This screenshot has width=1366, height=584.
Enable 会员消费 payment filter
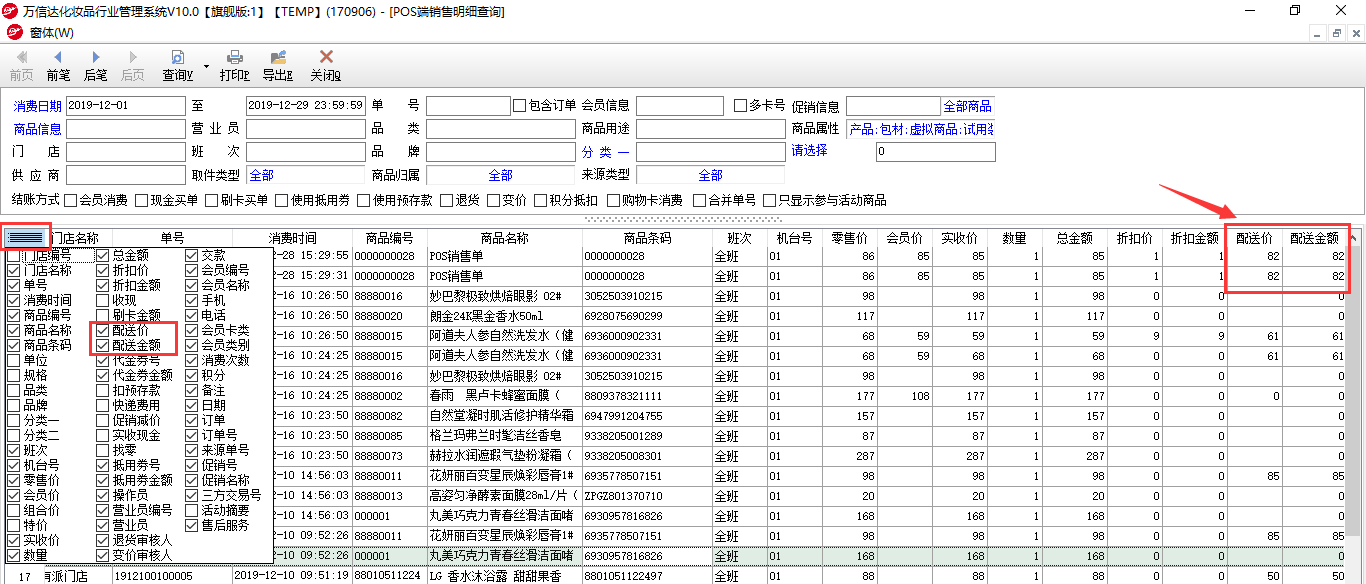tap(70, 200)
